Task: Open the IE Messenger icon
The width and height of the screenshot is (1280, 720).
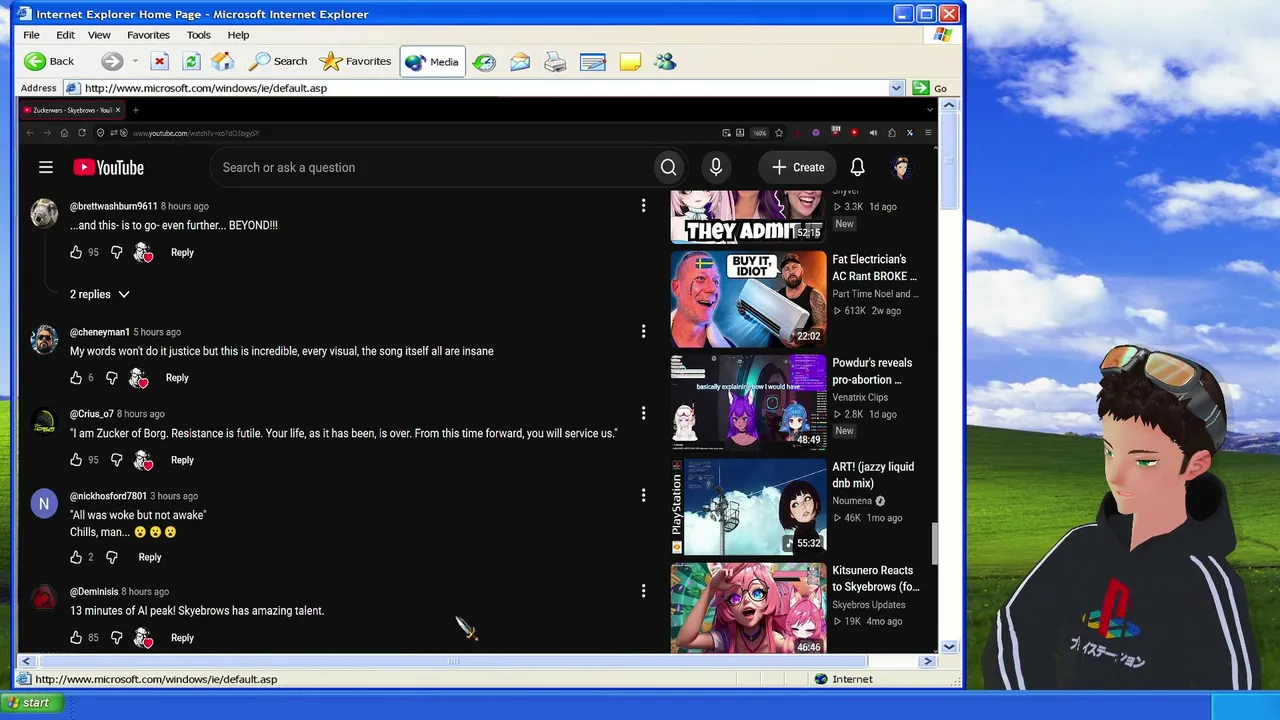Action: 665,62
